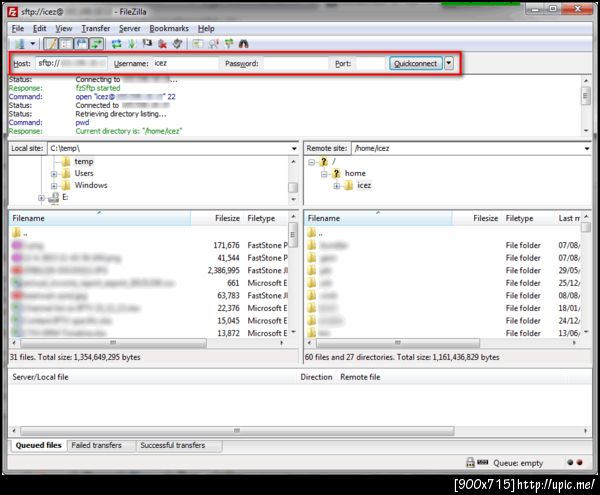The height and width of the screenshot is (495, 600).
Task: Select remote folder dated 29/05
Action: tap(443, 270)
